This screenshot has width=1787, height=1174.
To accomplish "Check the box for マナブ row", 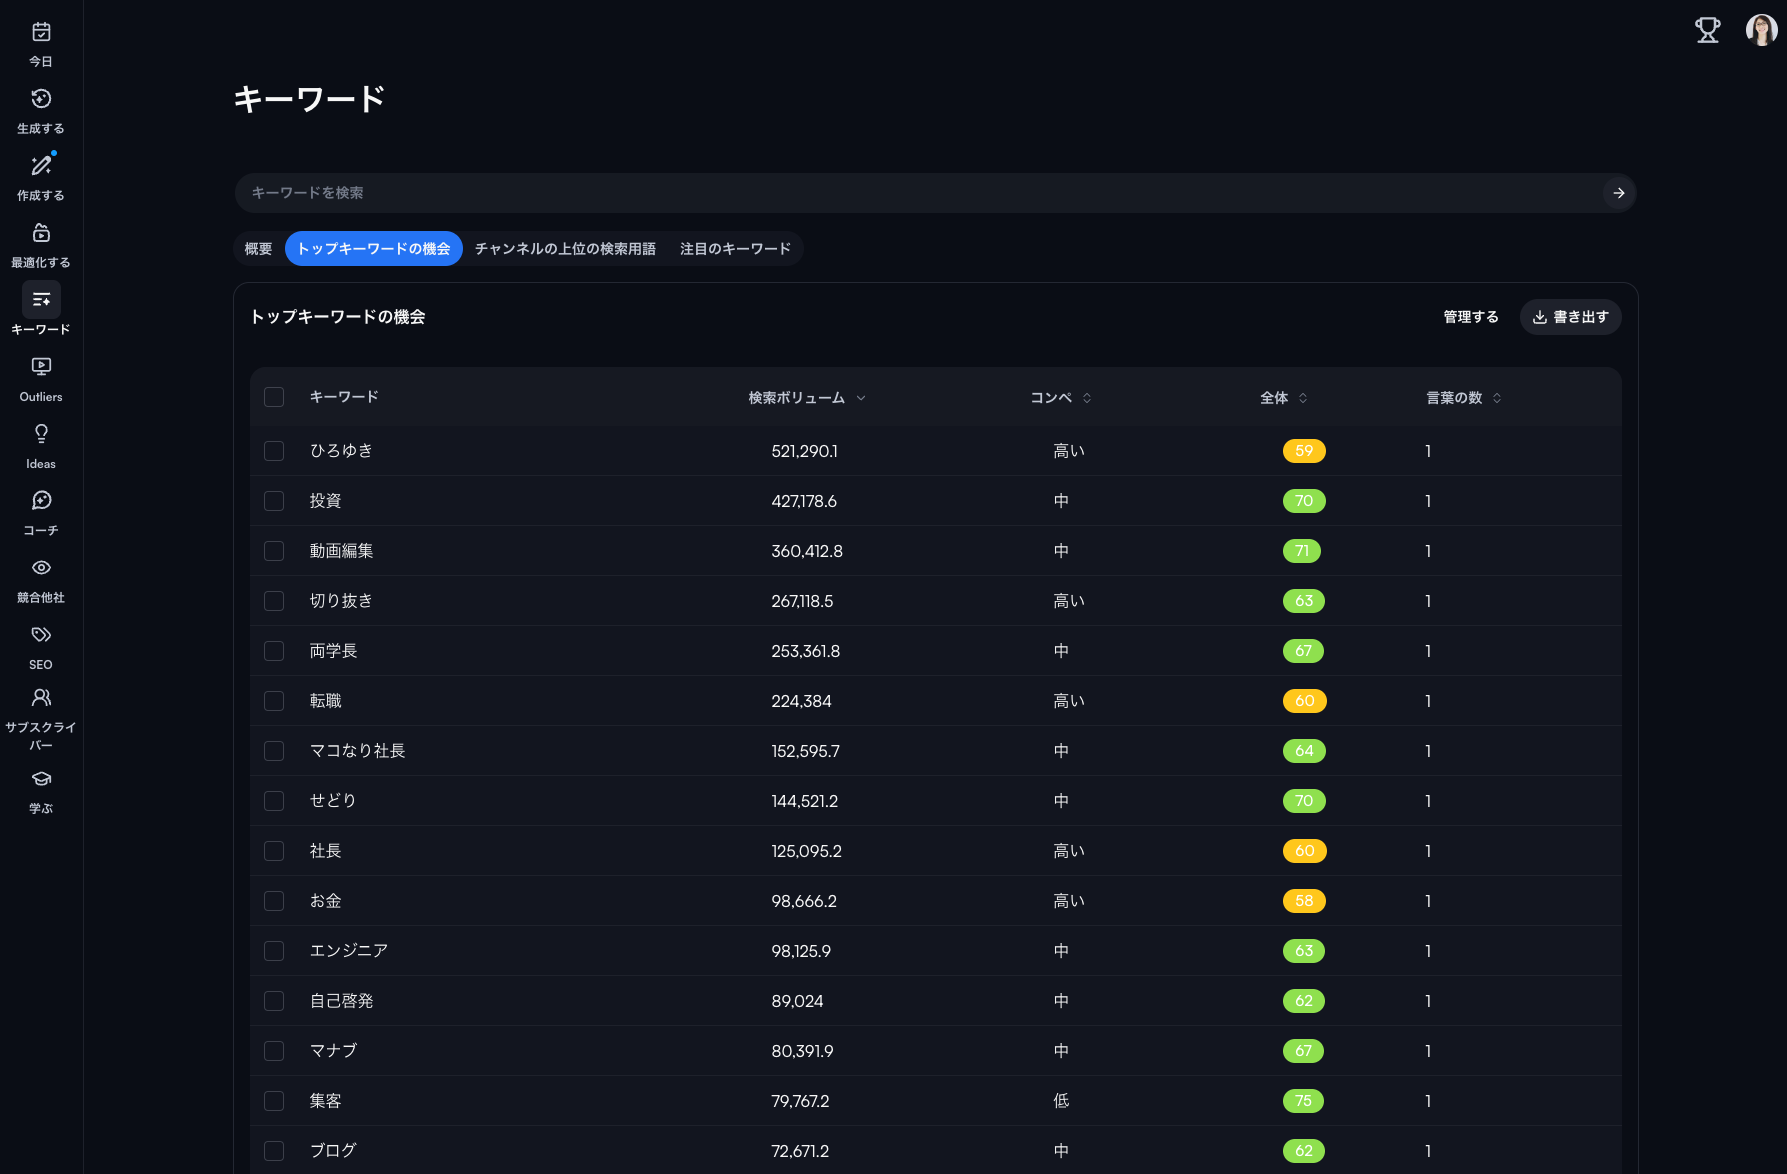I will [x=274, y=1051].
